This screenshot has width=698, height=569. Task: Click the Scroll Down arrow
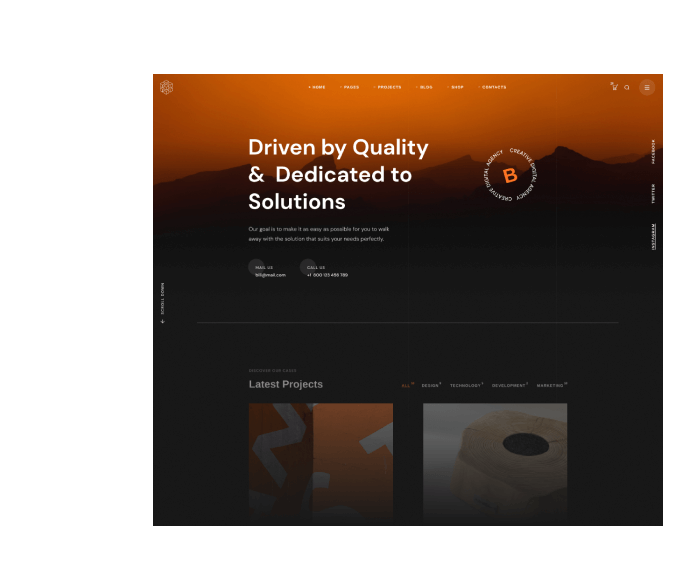pyautogui.click(x=163, y=321)
